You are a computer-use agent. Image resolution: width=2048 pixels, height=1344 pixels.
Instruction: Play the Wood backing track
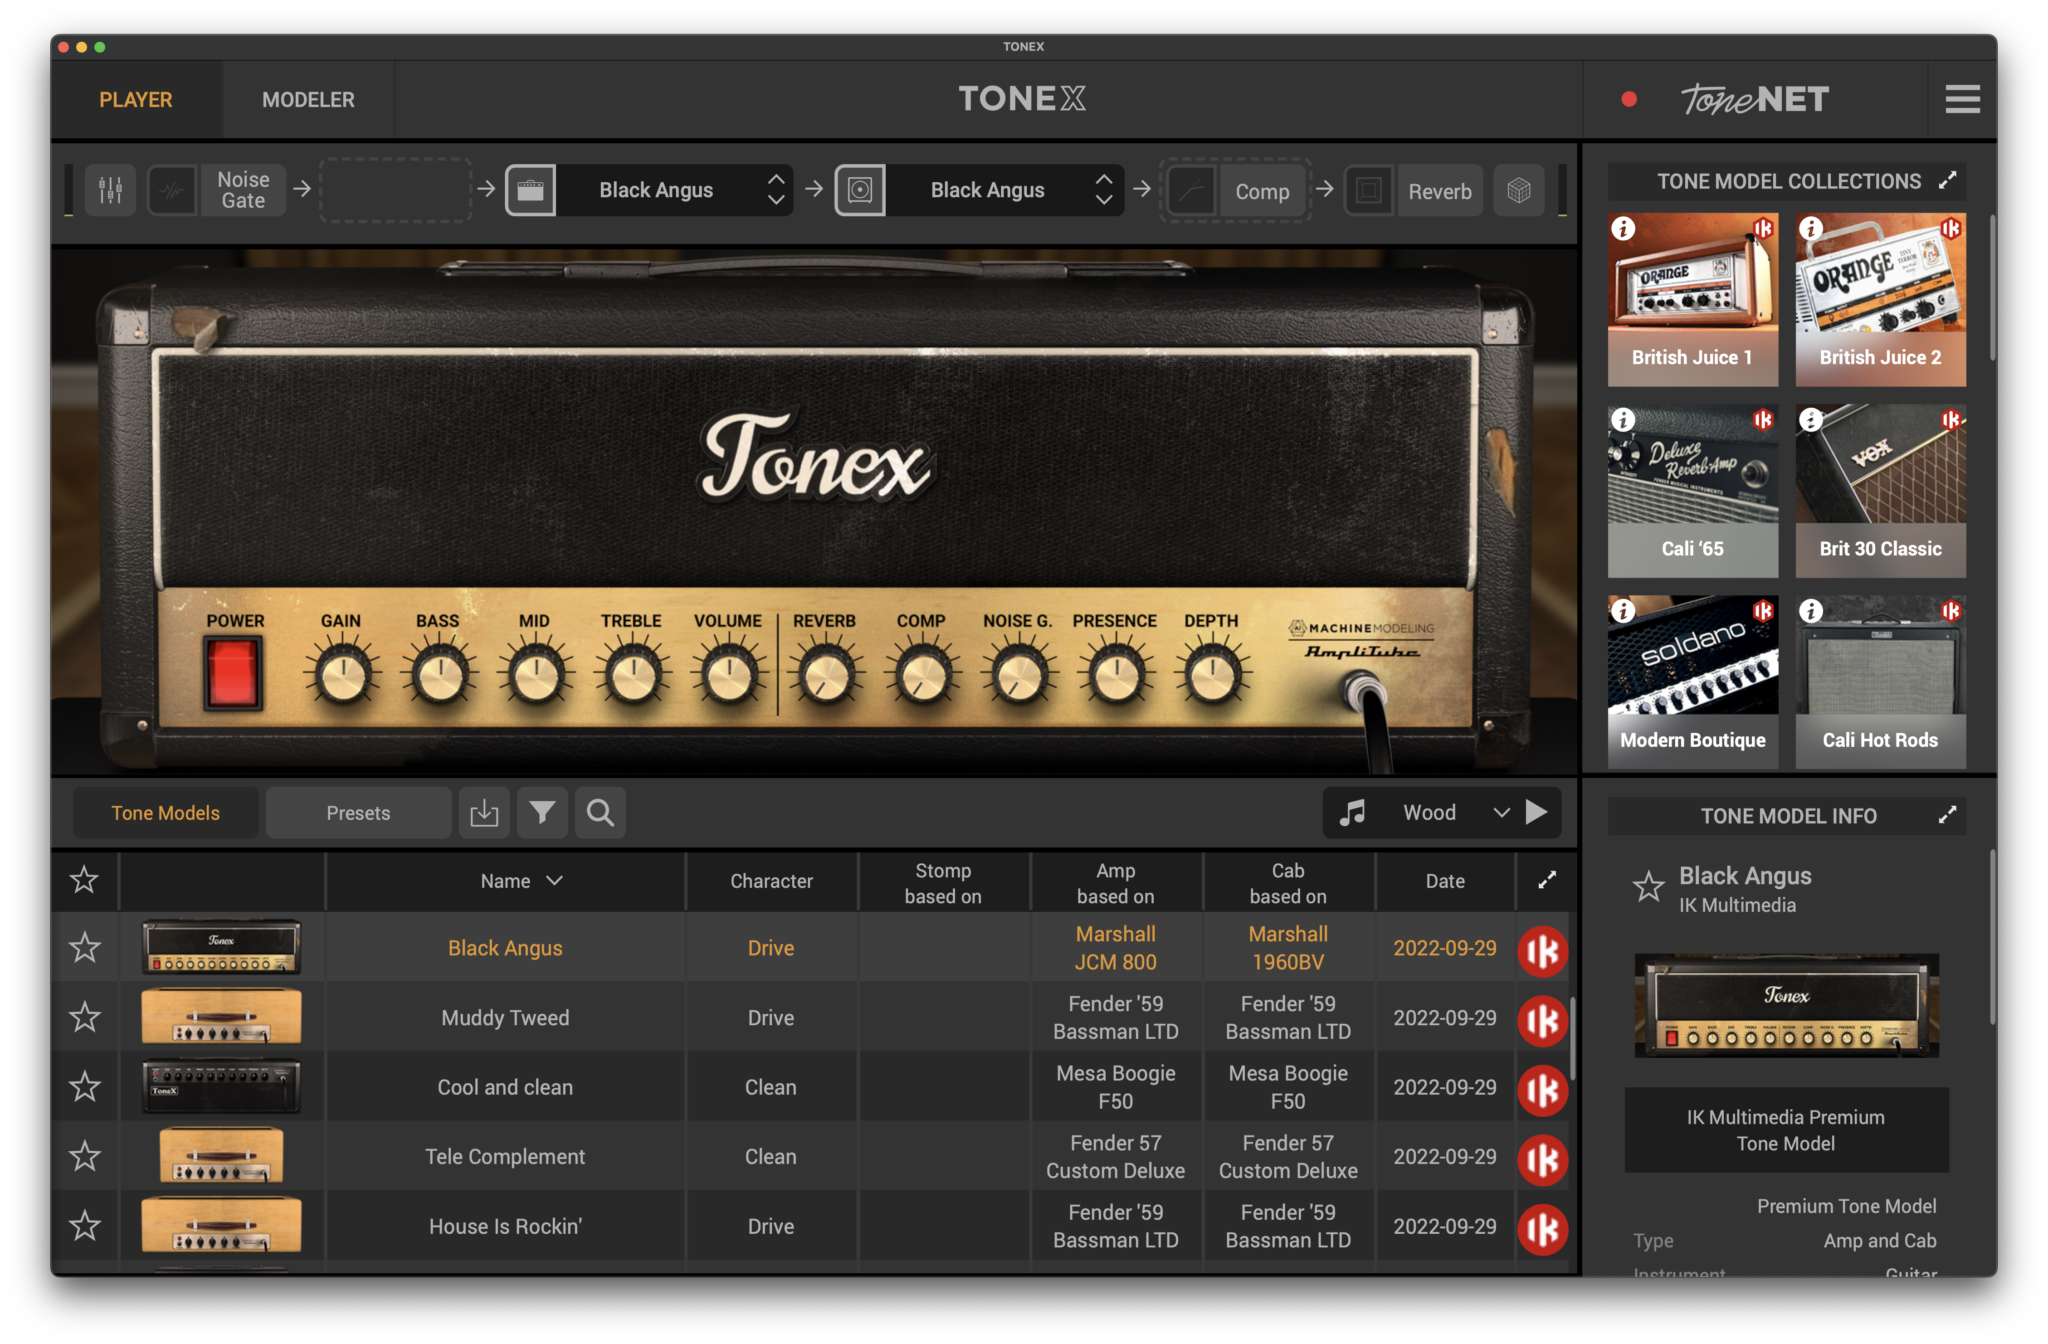1538,812
